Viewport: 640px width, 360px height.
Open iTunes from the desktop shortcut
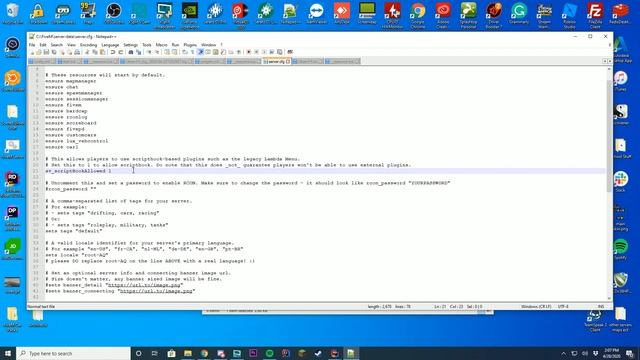(620, 81)
